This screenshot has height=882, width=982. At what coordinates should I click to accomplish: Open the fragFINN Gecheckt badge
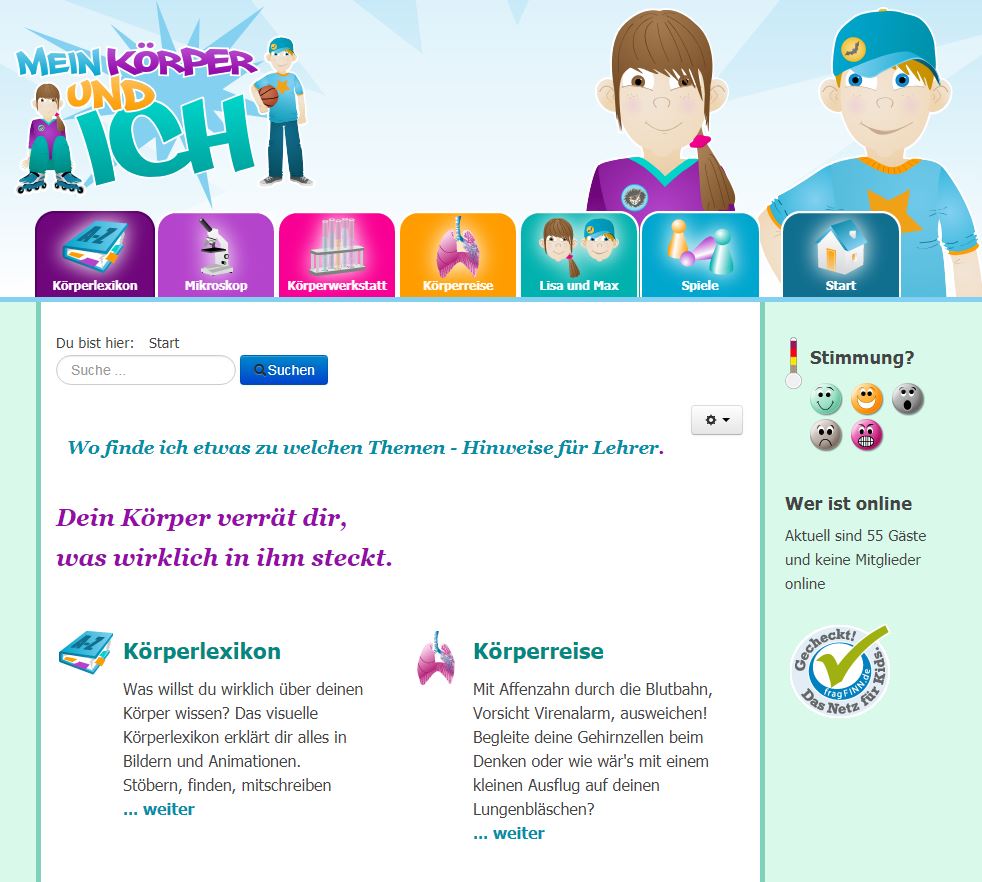840,671
